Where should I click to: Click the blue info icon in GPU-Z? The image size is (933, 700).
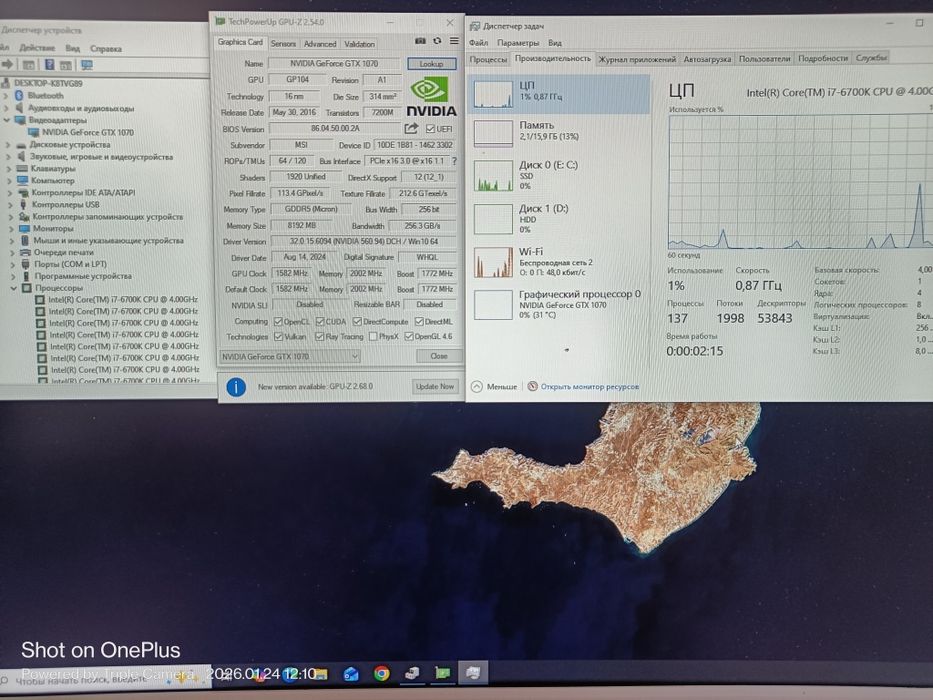[x=236, y=387]
